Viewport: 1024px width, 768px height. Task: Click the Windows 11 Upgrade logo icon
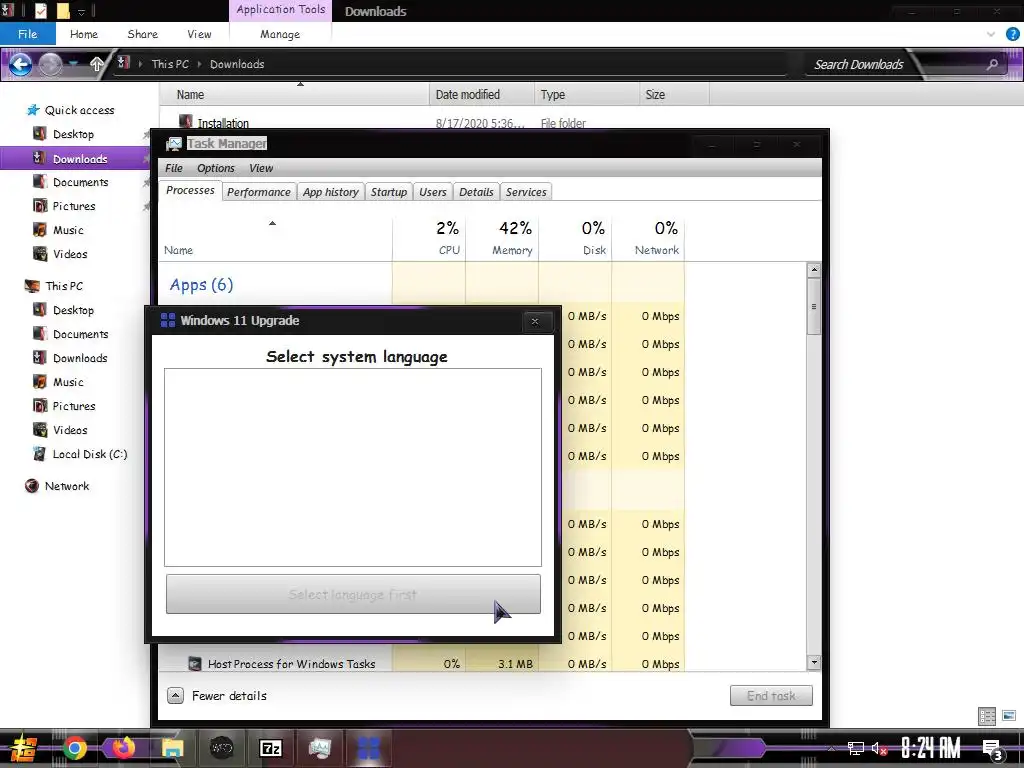pyautogui.click(x=168, y=320)
